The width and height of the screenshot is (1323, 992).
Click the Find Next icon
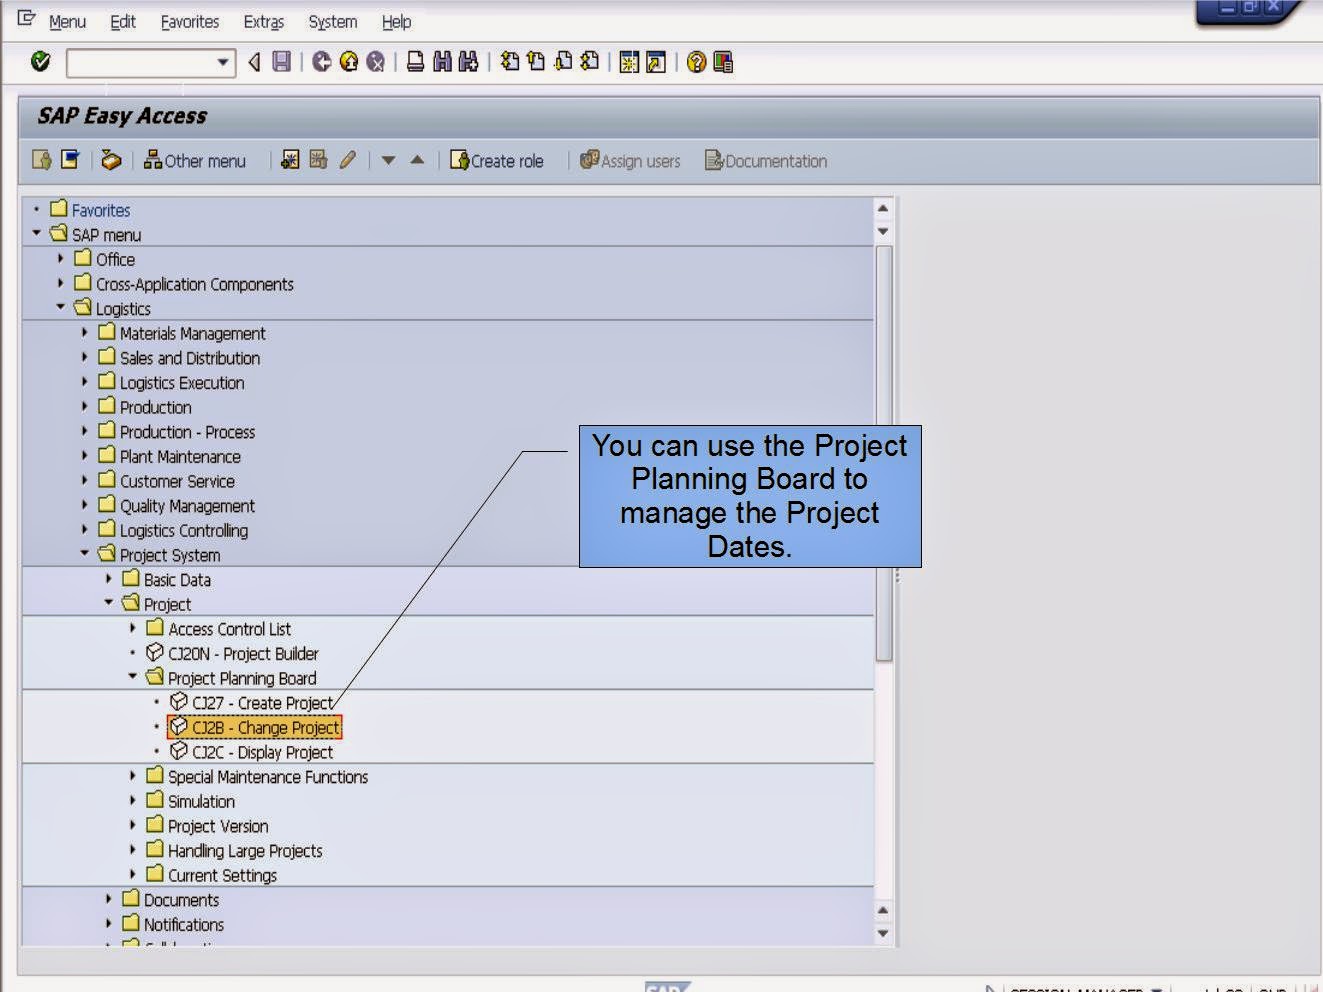coord(466,62)
